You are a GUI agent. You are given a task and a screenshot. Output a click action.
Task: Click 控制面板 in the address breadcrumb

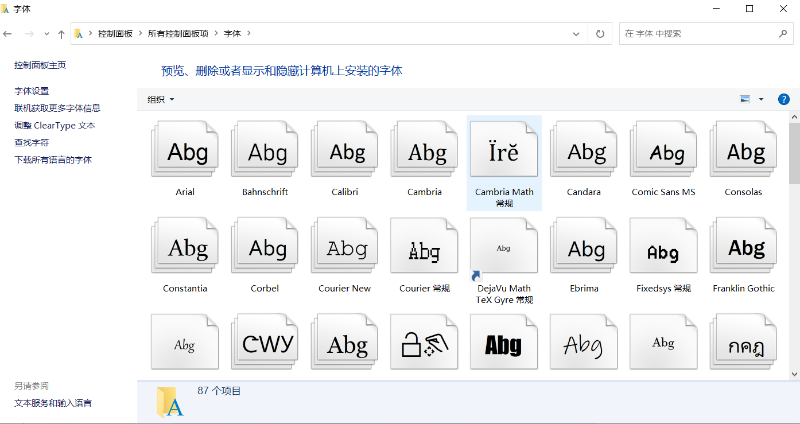(116, 33)
